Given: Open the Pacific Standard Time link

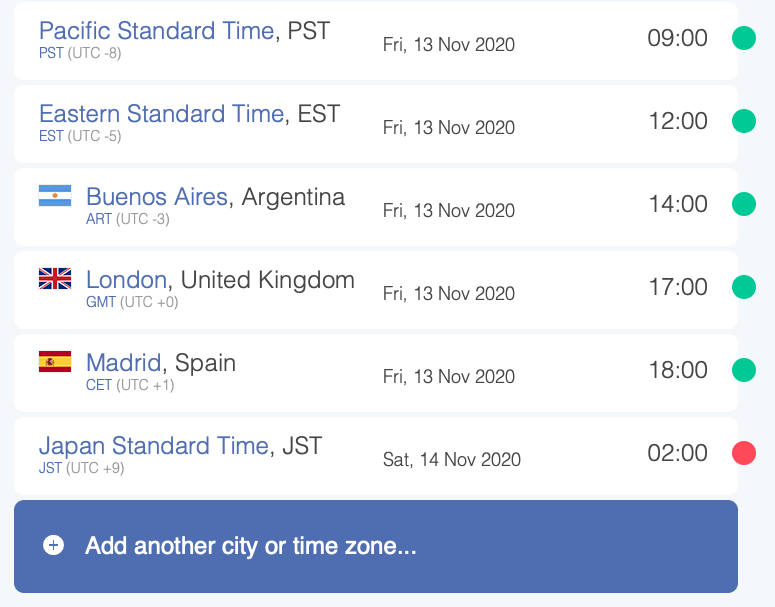Looking at the screenshot, I should coord(157,31).
